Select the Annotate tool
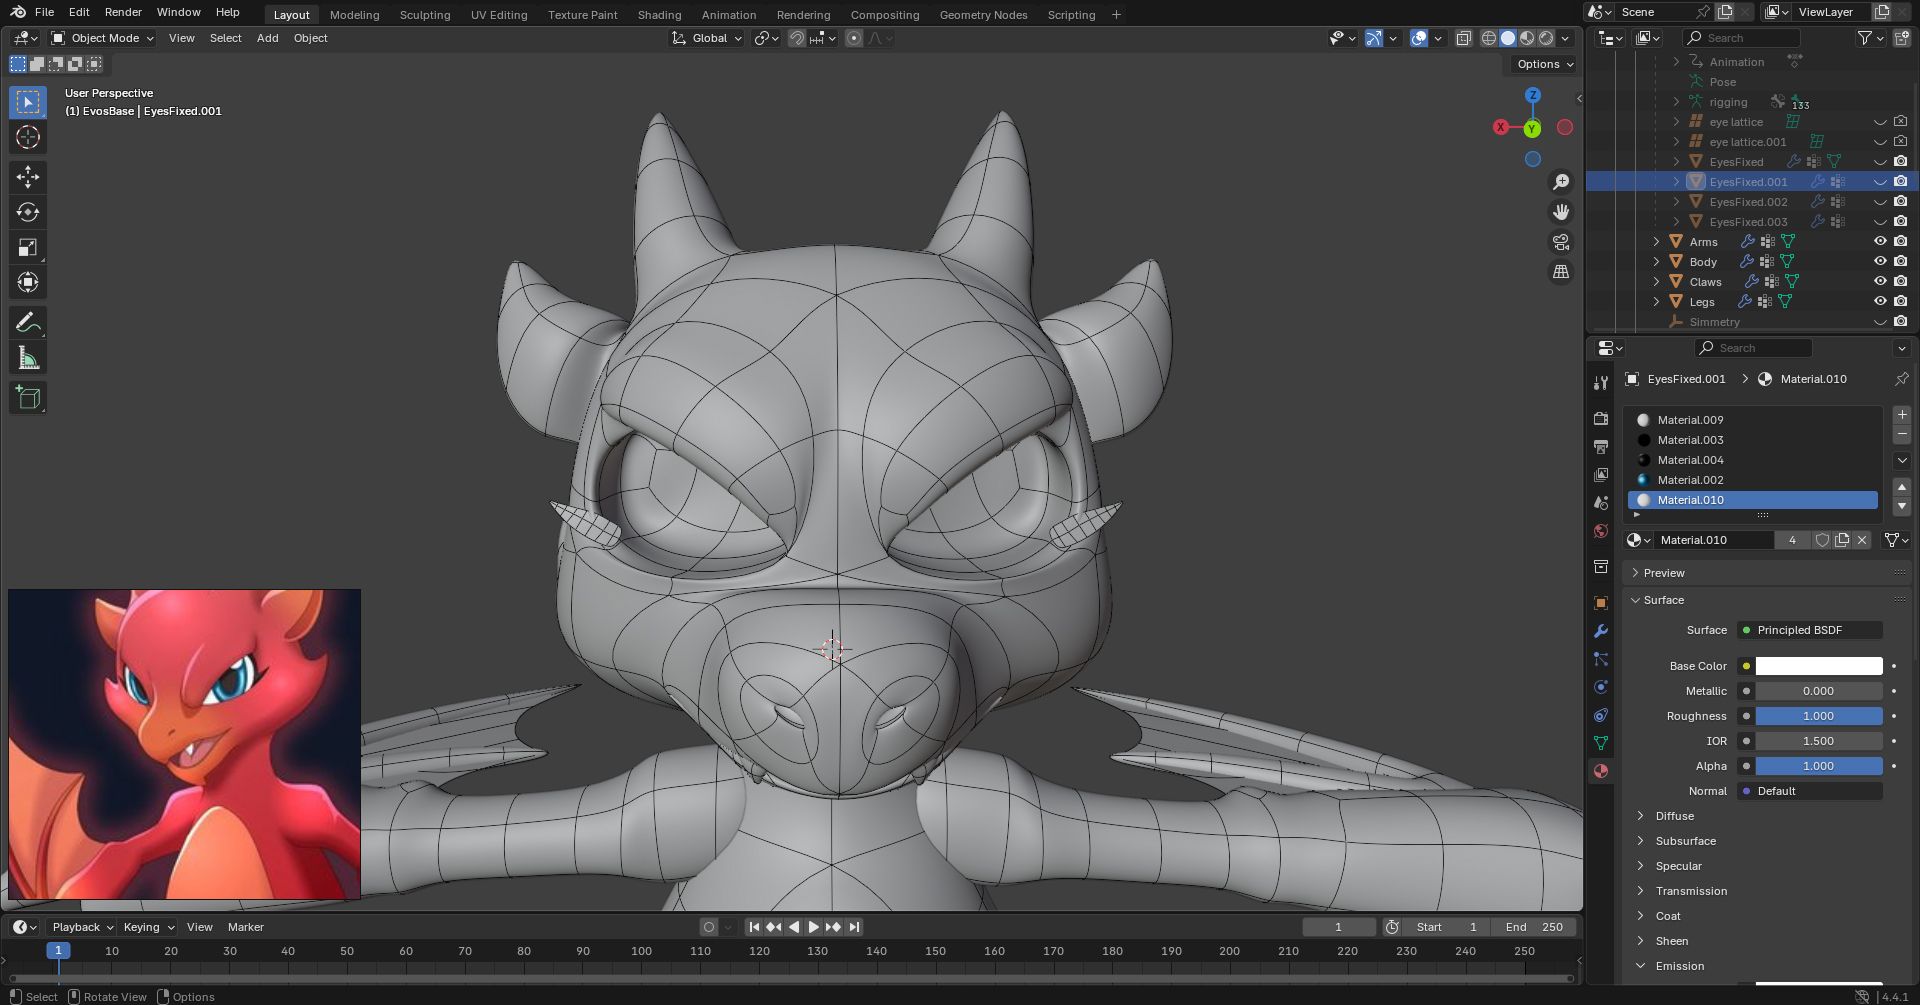Screen dimensions: 1920x1005 [28, 322]
